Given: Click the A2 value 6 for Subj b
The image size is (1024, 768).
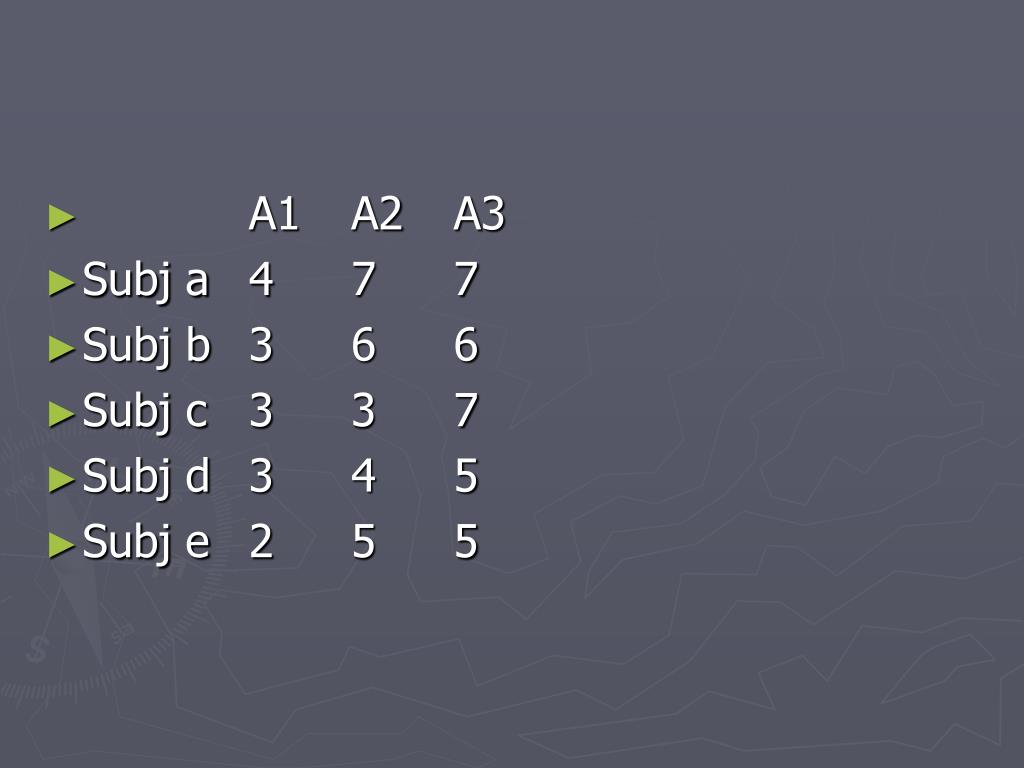Looking at the screenshot, I should pos(363,347).
